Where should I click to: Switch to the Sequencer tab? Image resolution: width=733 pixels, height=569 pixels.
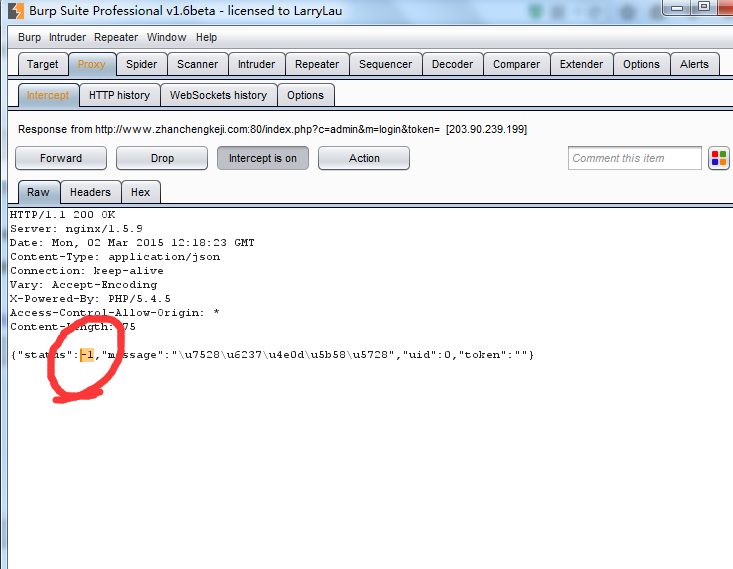386,64
